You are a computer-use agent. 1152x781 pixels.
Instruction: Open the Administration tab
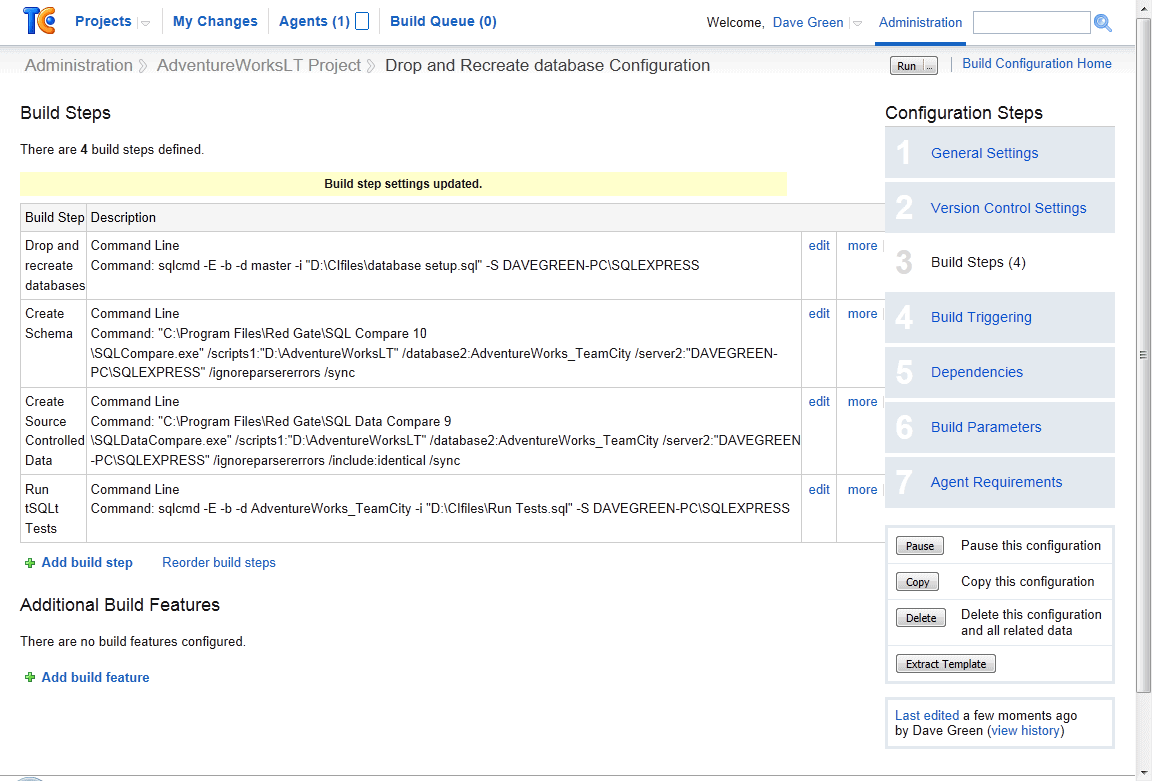pyautogui.click(x=920, y=23)
